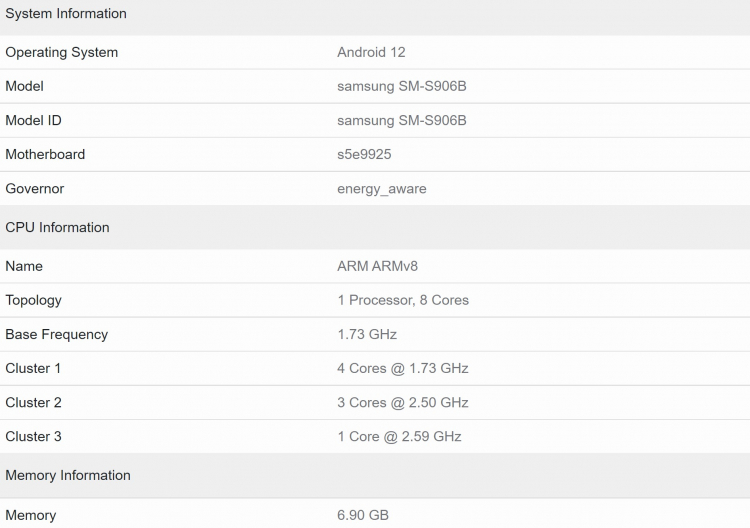The width and height of the screenshot is (750, 528).
Task: Select the energy_aware governor value
Action: coord(381,188)
